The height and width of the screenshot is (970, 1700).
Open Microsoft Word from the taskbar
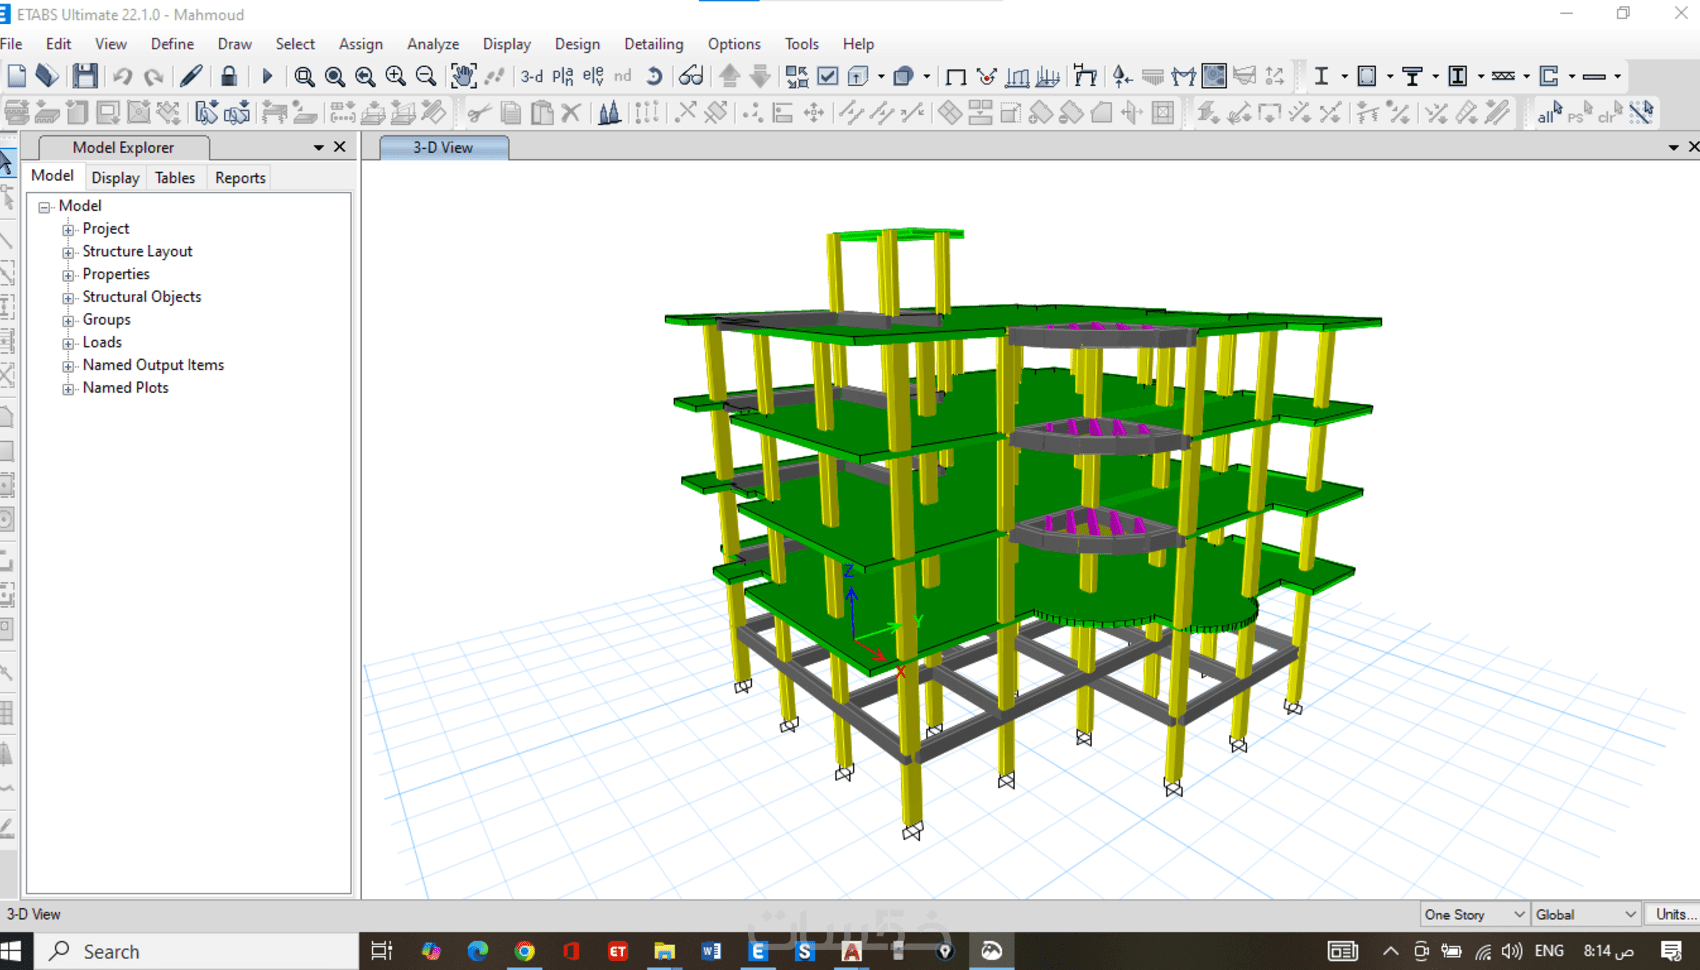711,951
